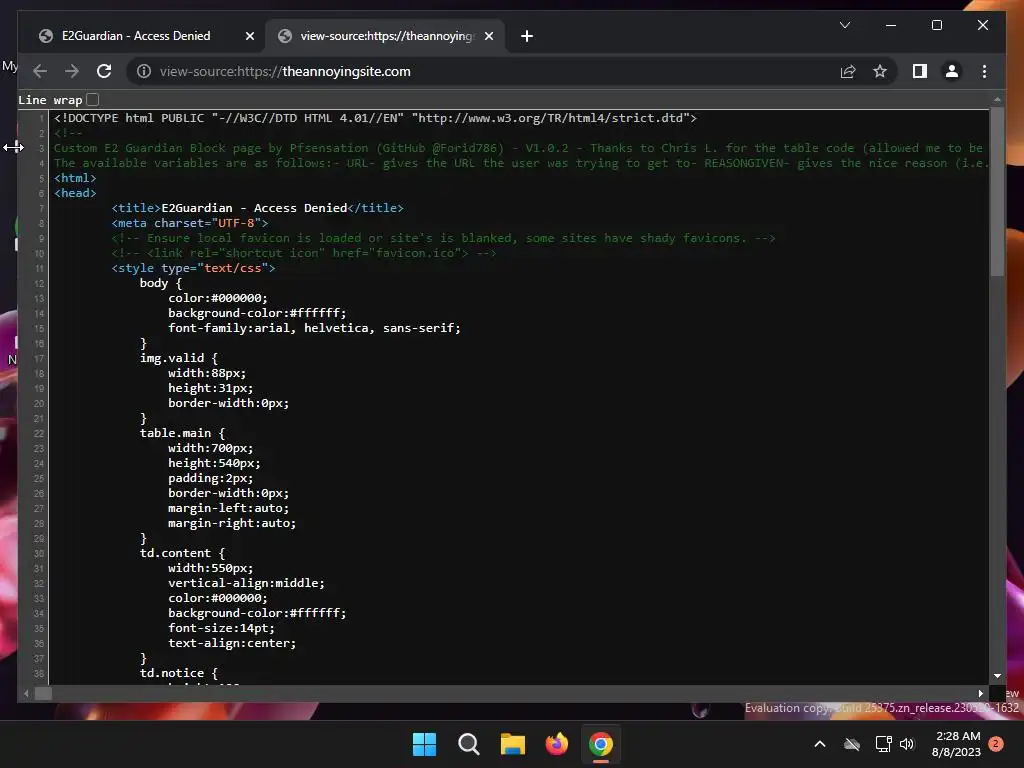
Task: Click the horizontal scroll left arrow
Action: 26,694
